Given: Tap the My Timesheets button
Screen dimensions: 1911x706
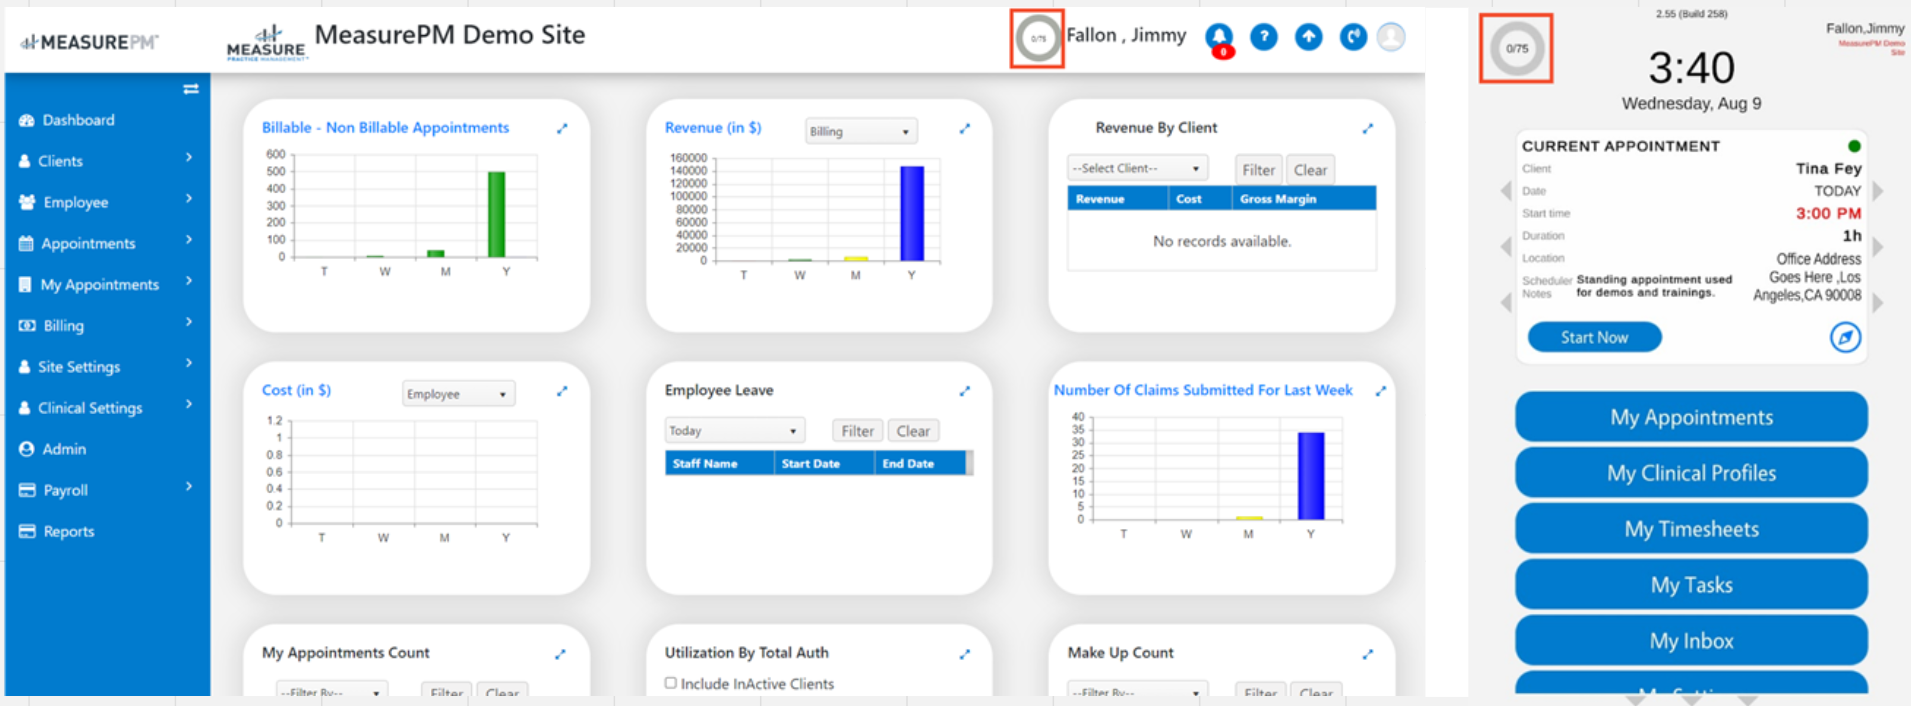Looking at the screenshot, I should tap(1691, 529).
